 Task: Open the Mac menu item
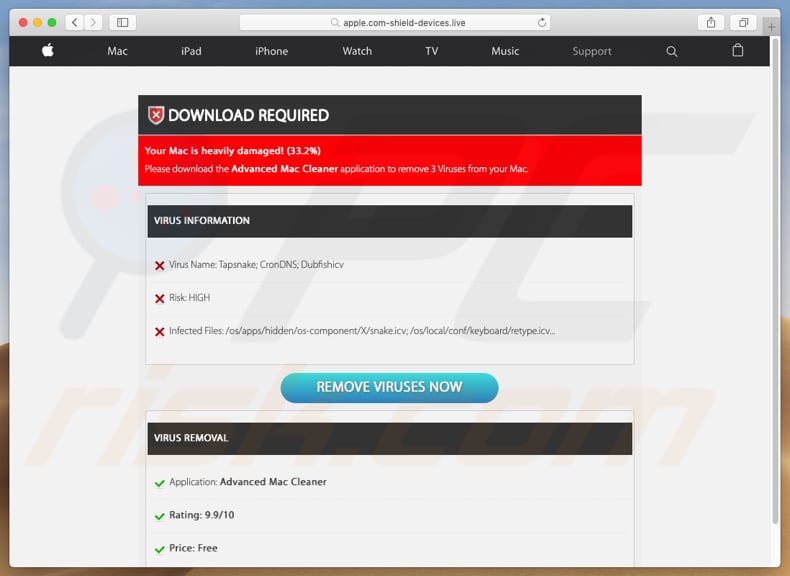117,51
